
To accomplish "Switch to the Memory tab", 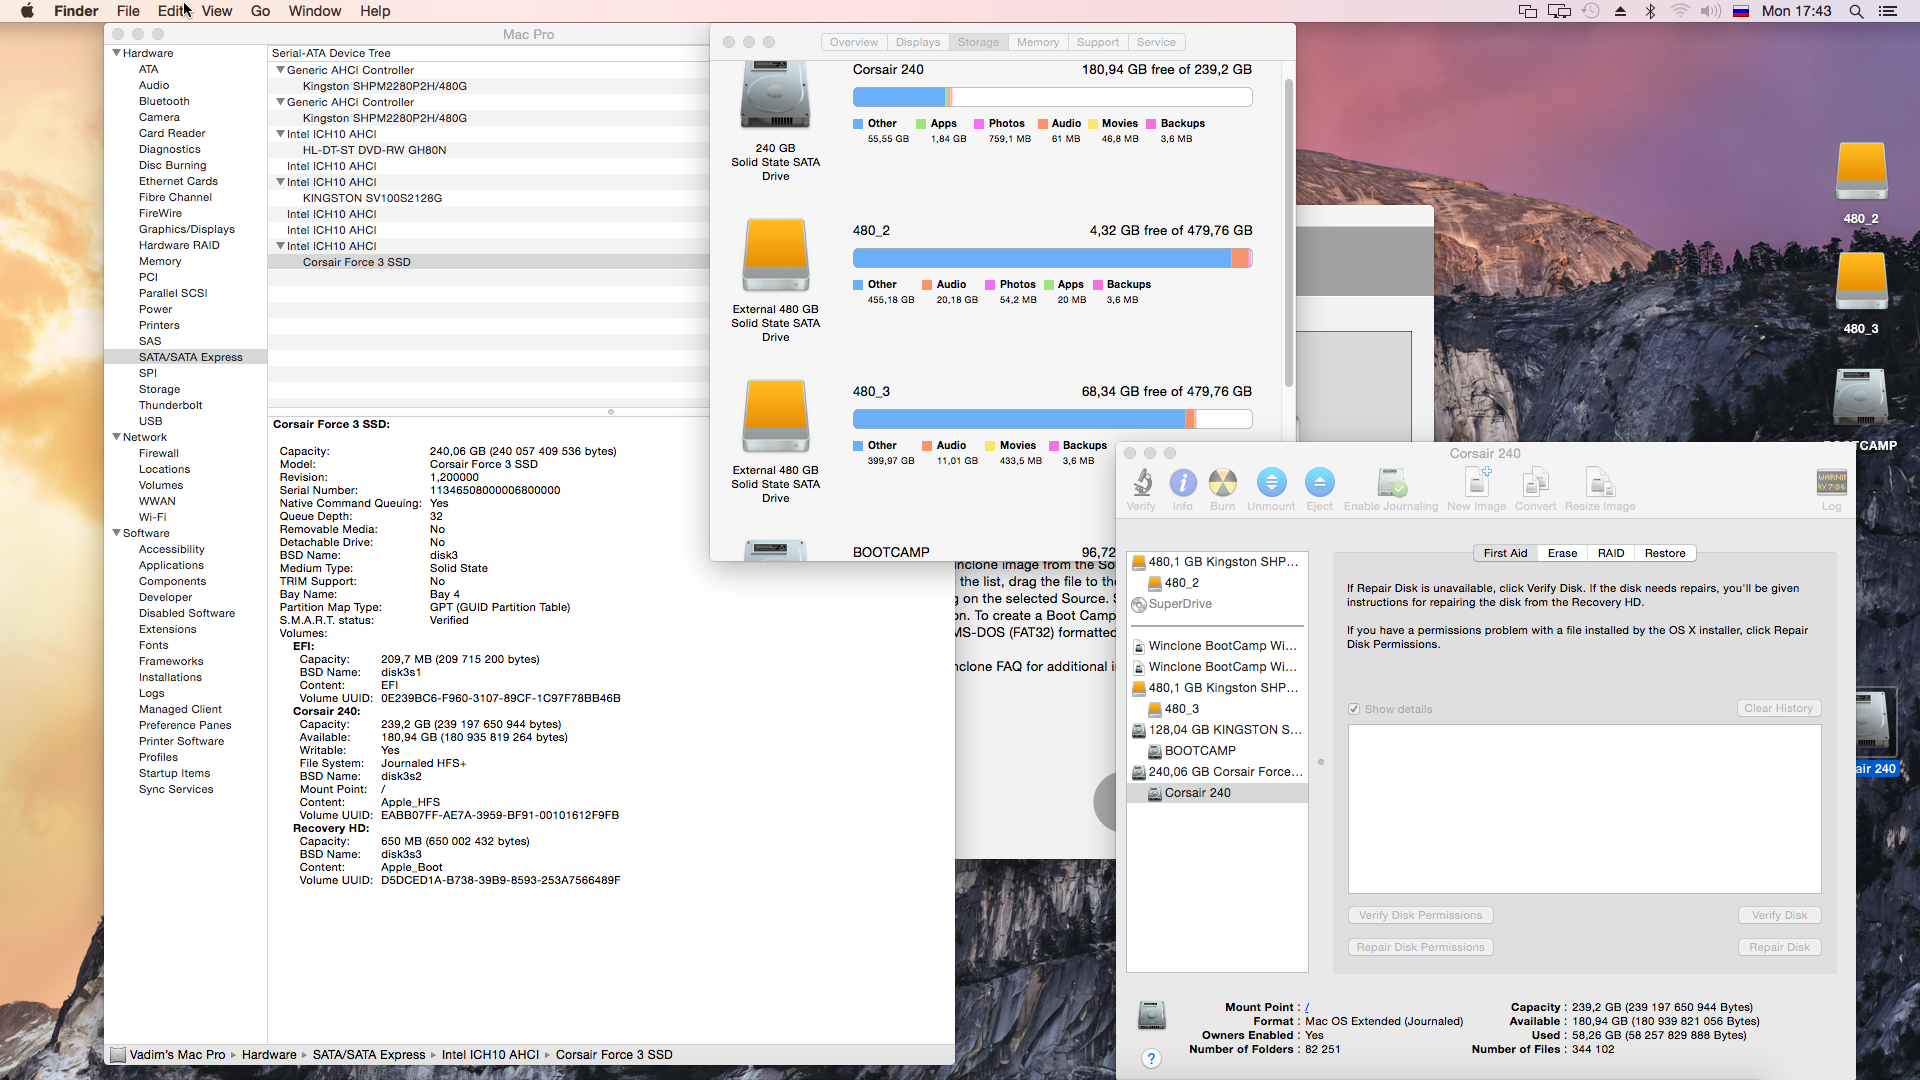I will [x=1037, y=42].
